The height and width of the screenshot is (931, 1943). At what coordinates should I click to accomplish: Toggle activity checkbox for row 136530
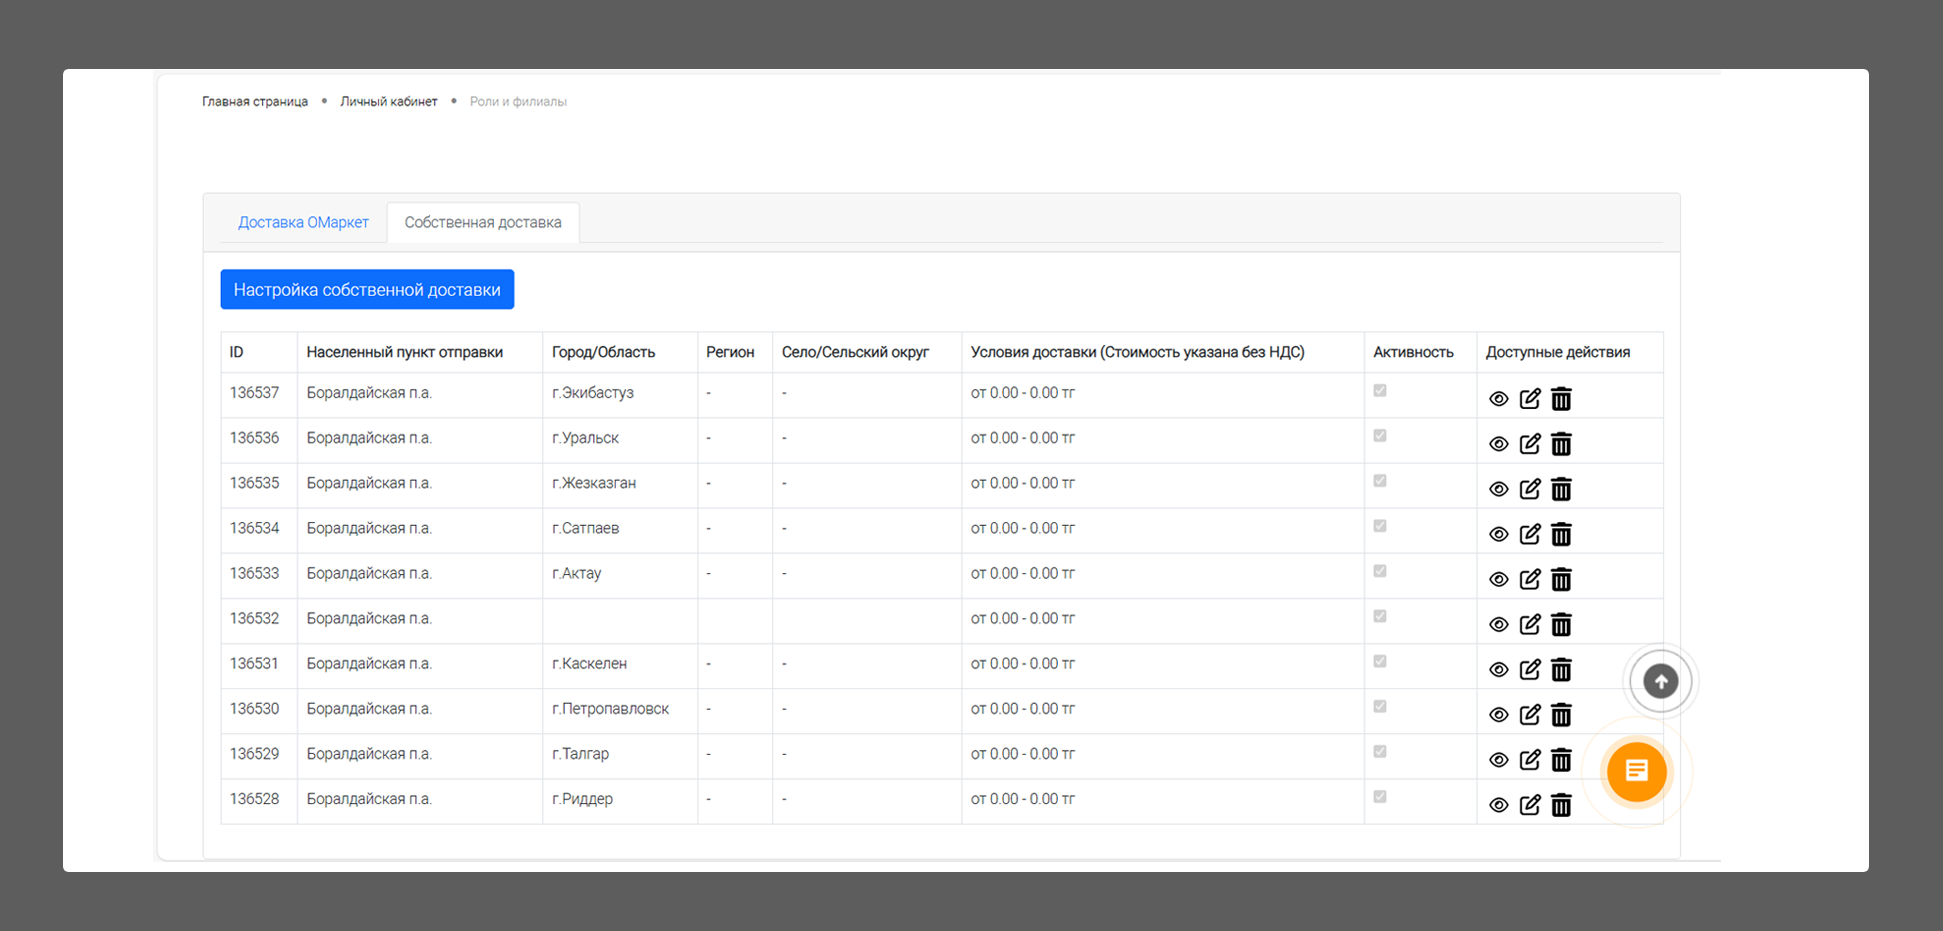coord(1380,706)
